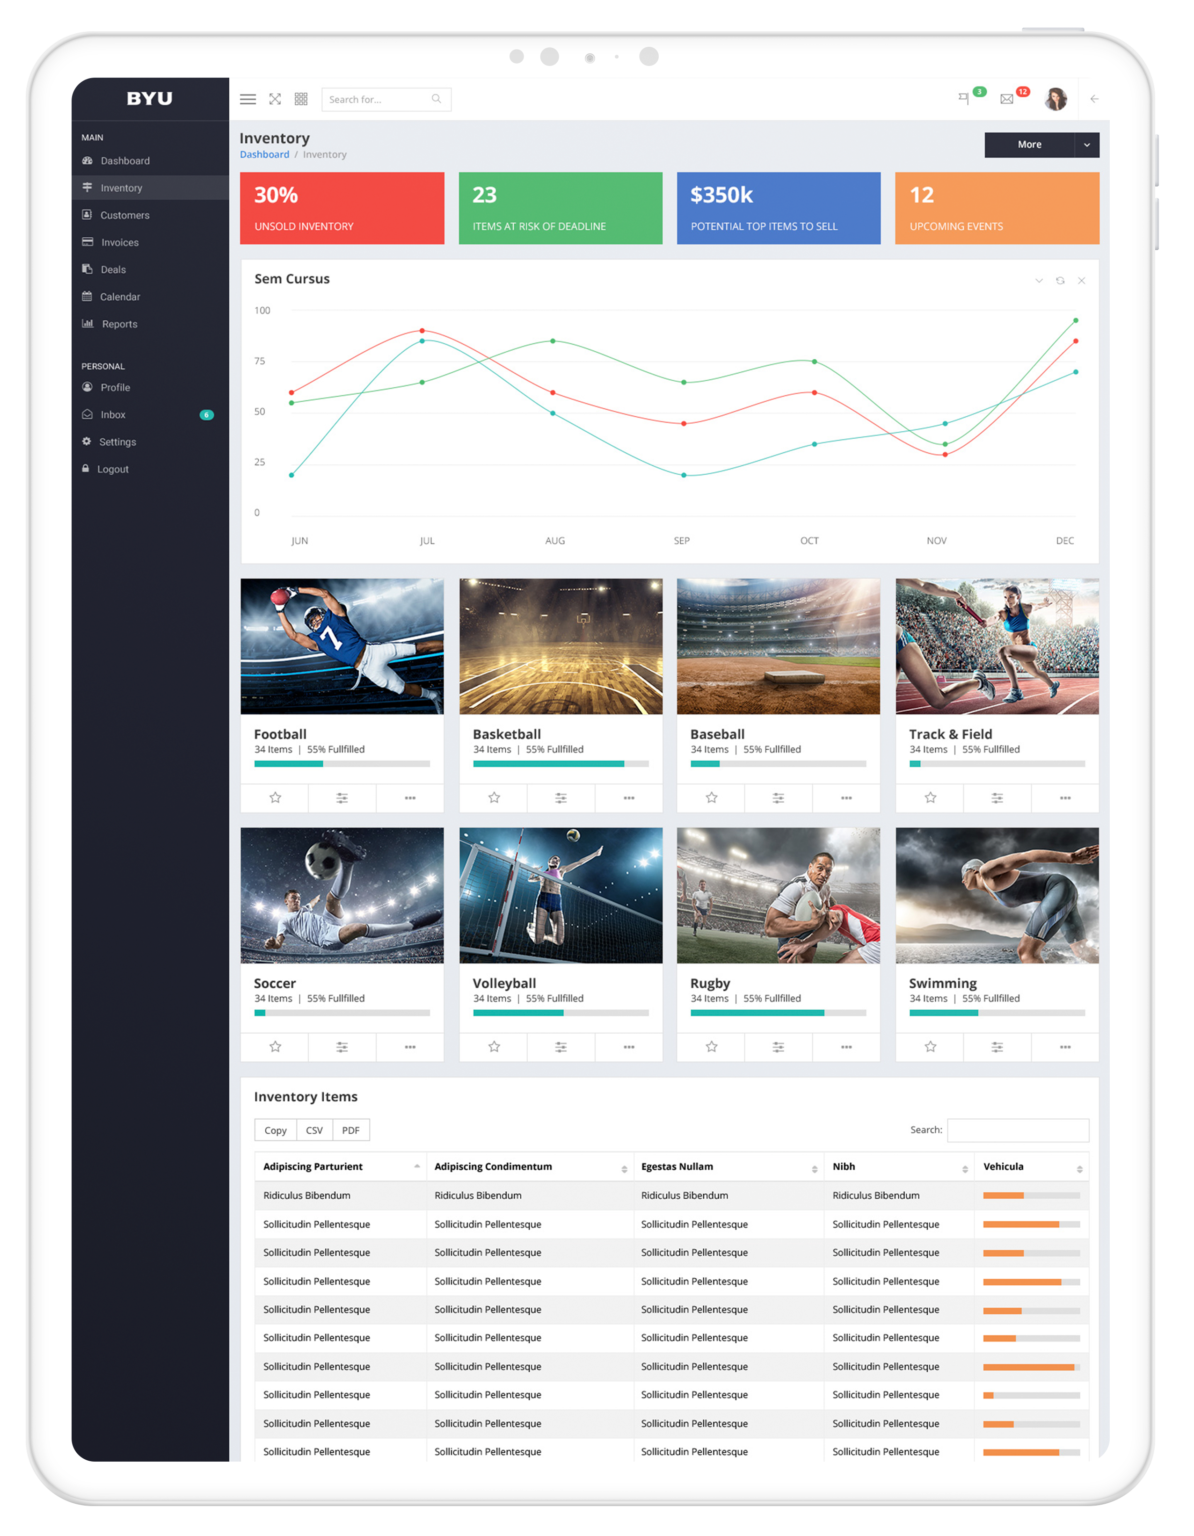The image size is (1194, 1536).
Task: Expand the More button dropdown arrow
Action: (1087, 145)
